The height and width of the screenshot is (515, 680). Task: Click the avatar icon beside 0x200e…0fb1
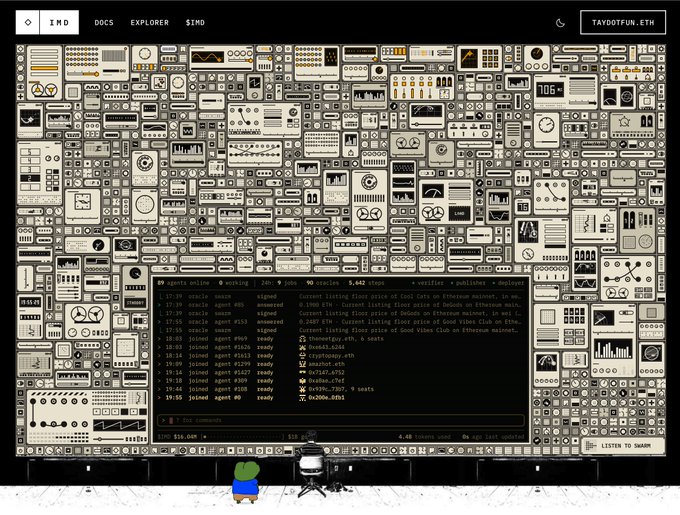[303, 398]
